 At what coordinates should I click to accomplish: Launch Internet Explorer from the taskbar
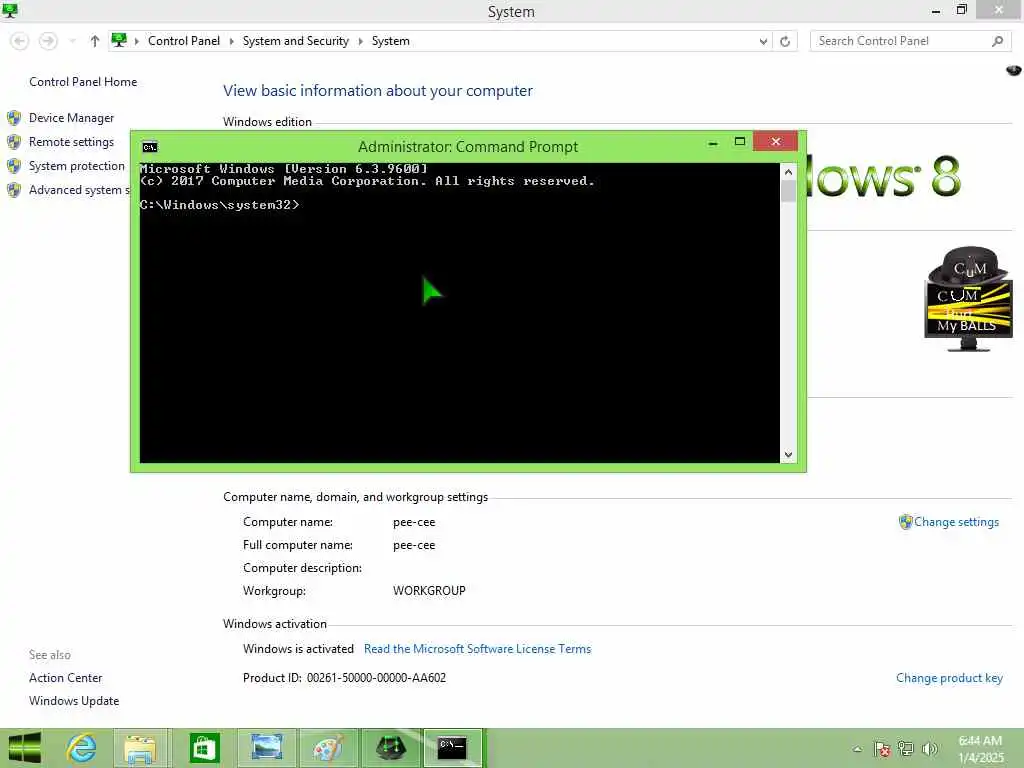pyautogui.click(x=82, y=748)
